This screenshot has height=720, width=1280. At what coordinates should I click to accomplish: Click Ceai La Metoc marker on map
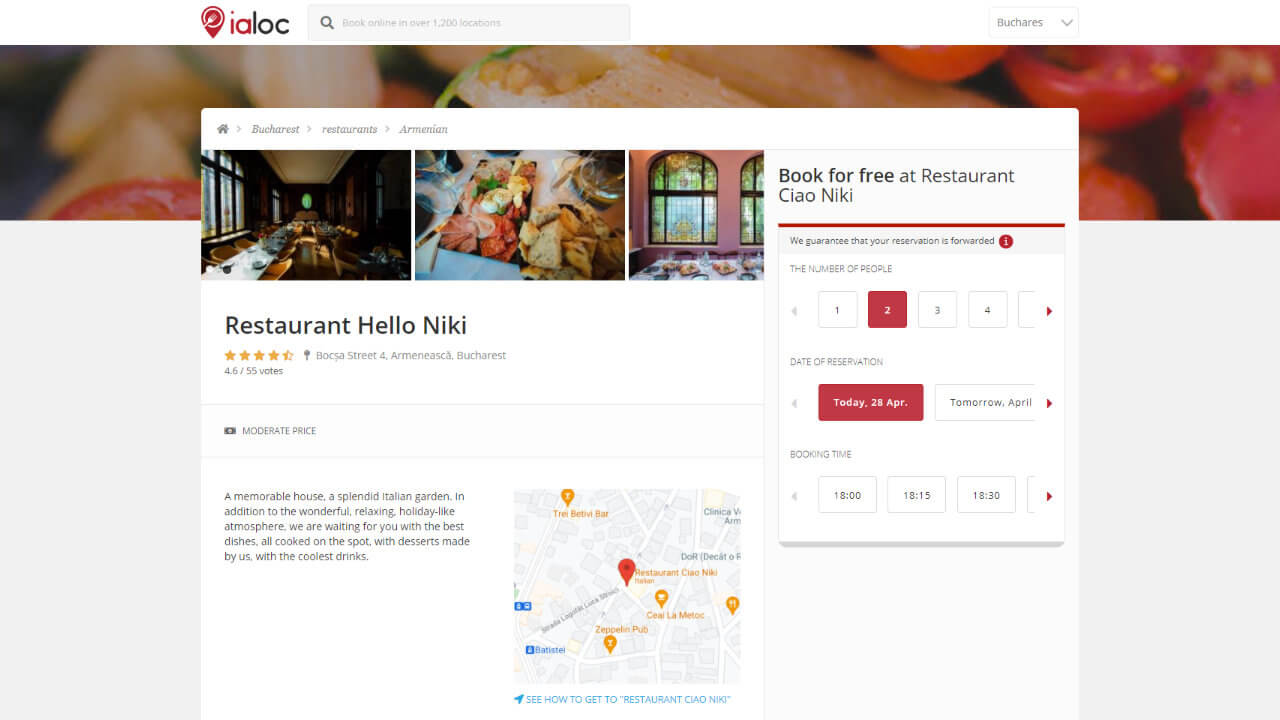pyautogui.click(x=660, y=598)
